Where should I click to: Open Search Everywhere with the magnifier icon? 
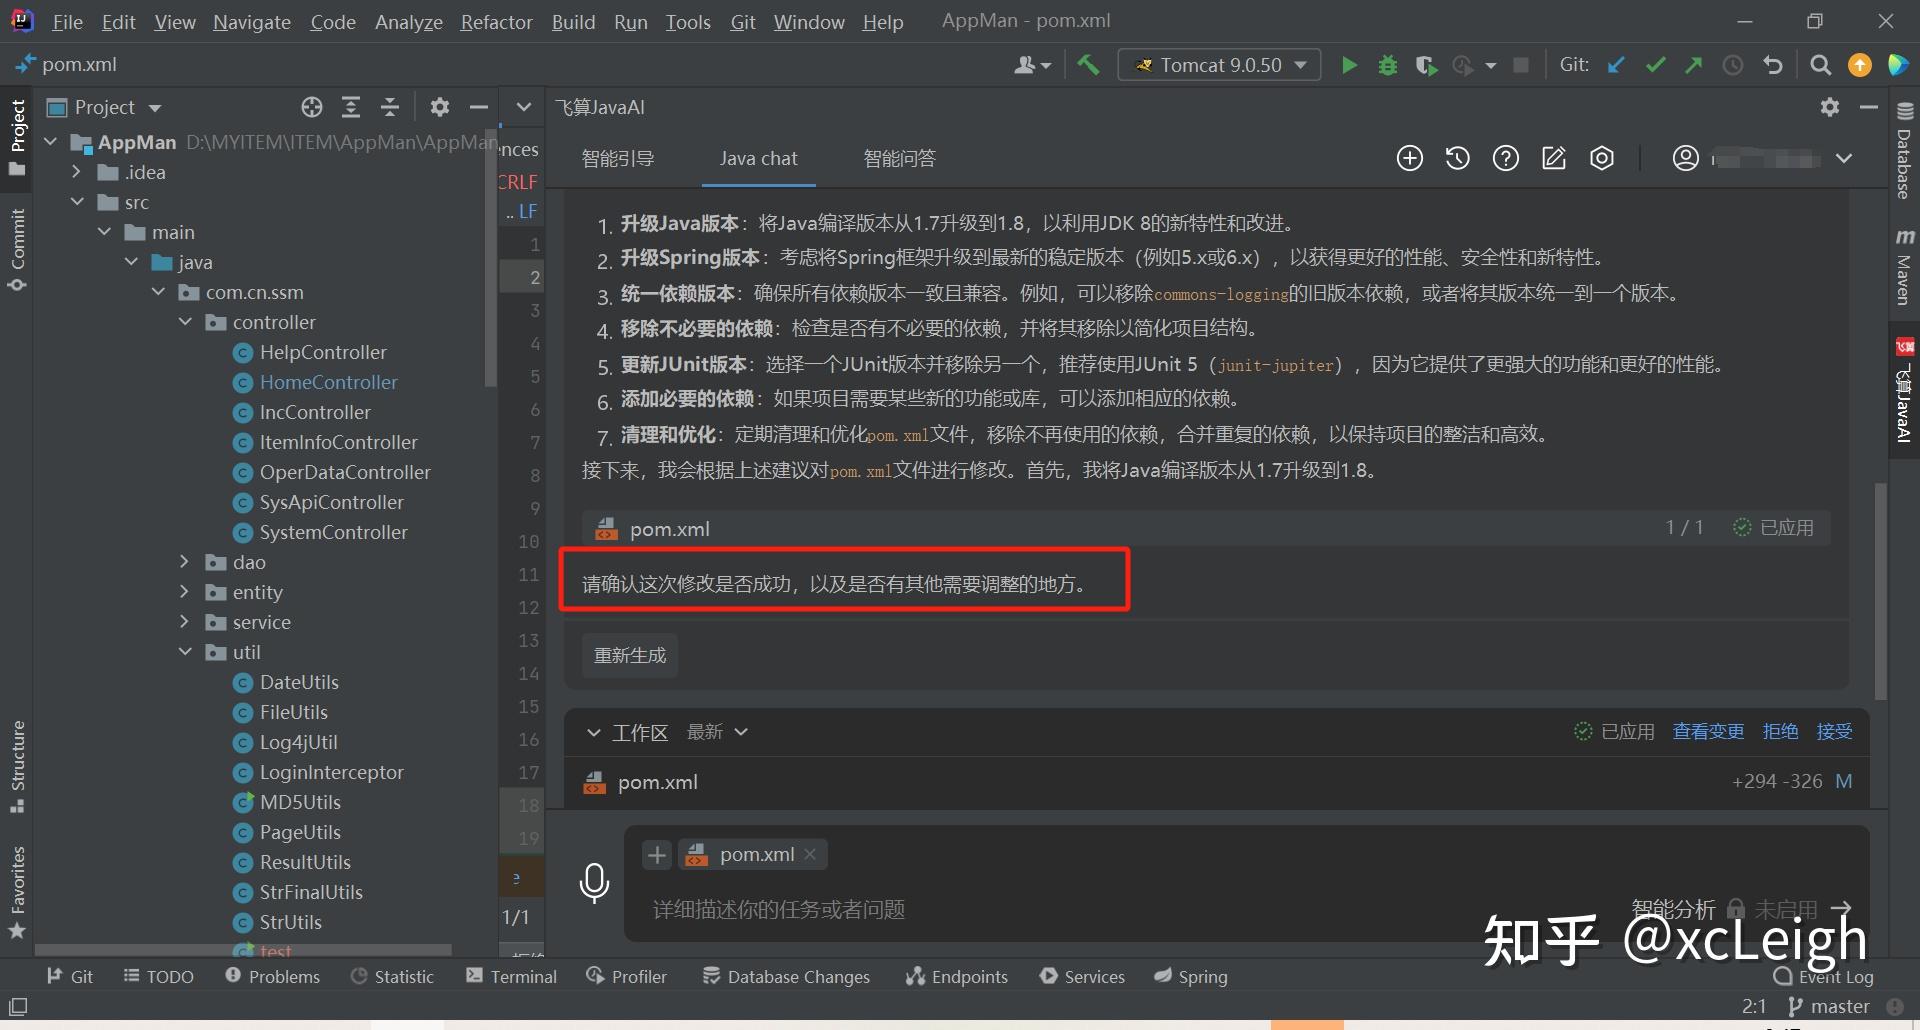point(1820,64)
